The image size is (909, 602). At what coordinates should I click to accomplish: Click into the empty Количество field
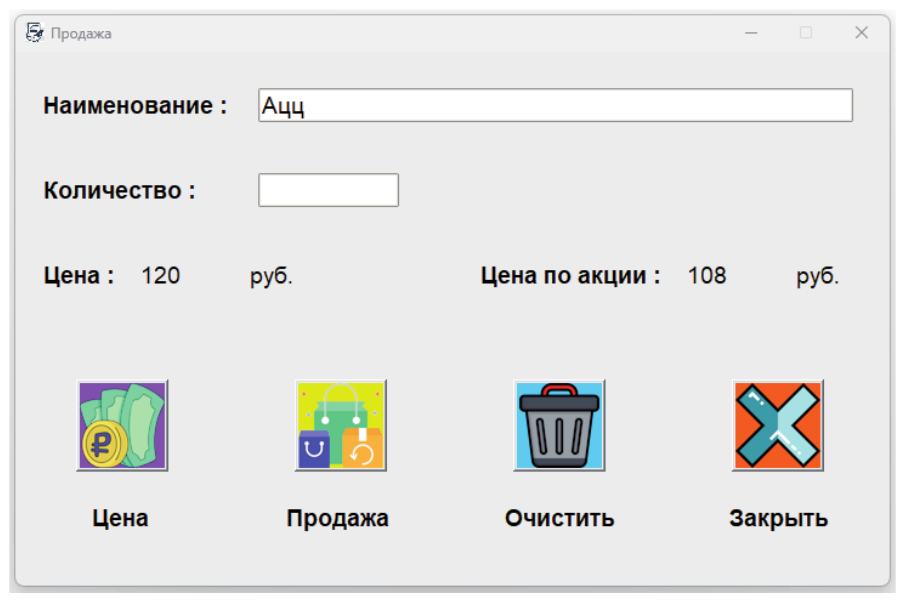[x=328, y=190]
